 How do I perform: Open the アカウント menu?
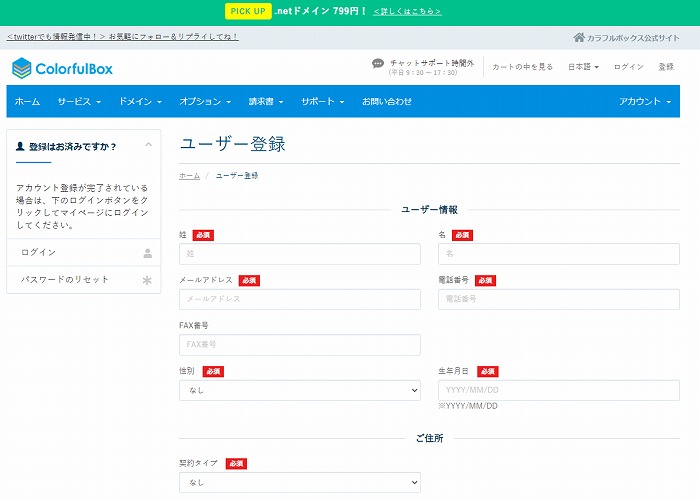tap(644, 102)
